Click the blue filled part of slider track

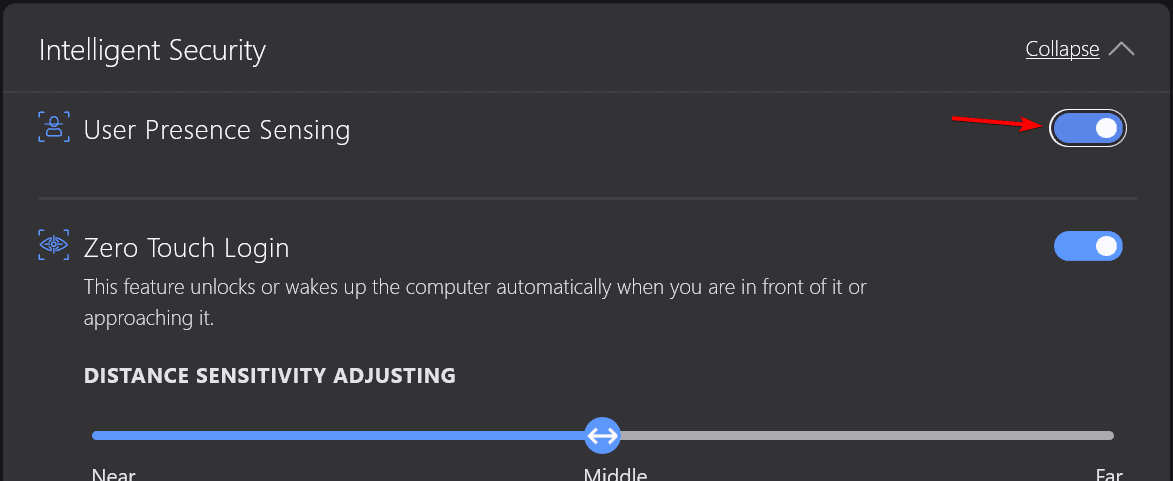[x=338, y=435]
